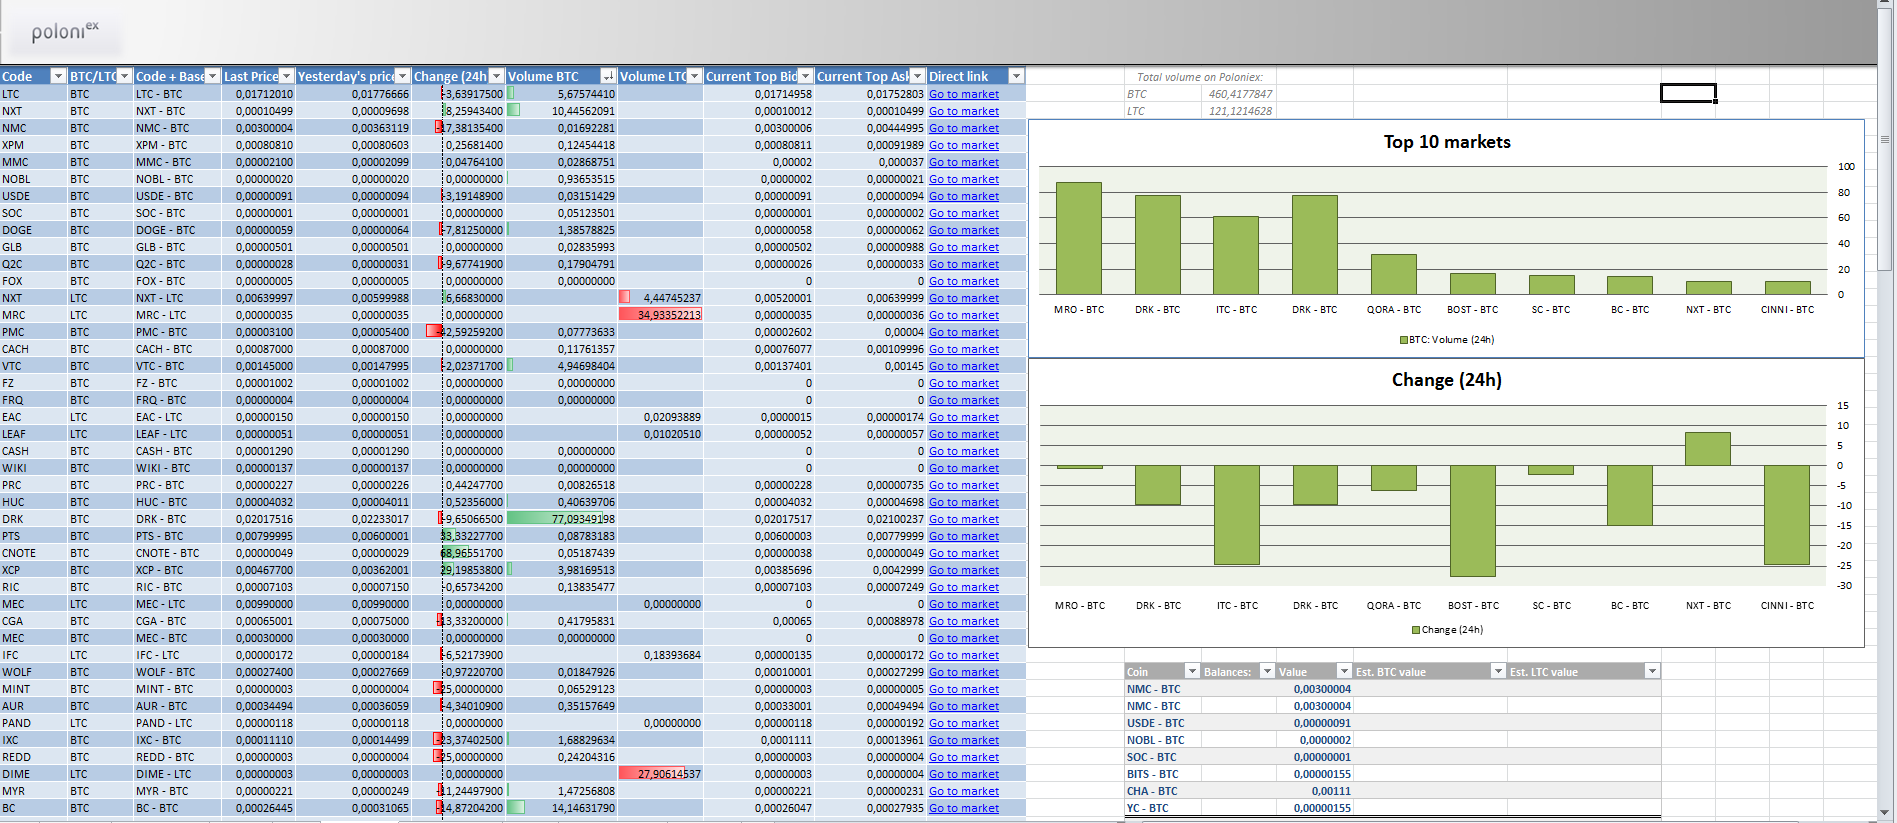Click the Total volume on Poloniex label
This screenshot has width=1897, height=823.
pos(1200,77)
